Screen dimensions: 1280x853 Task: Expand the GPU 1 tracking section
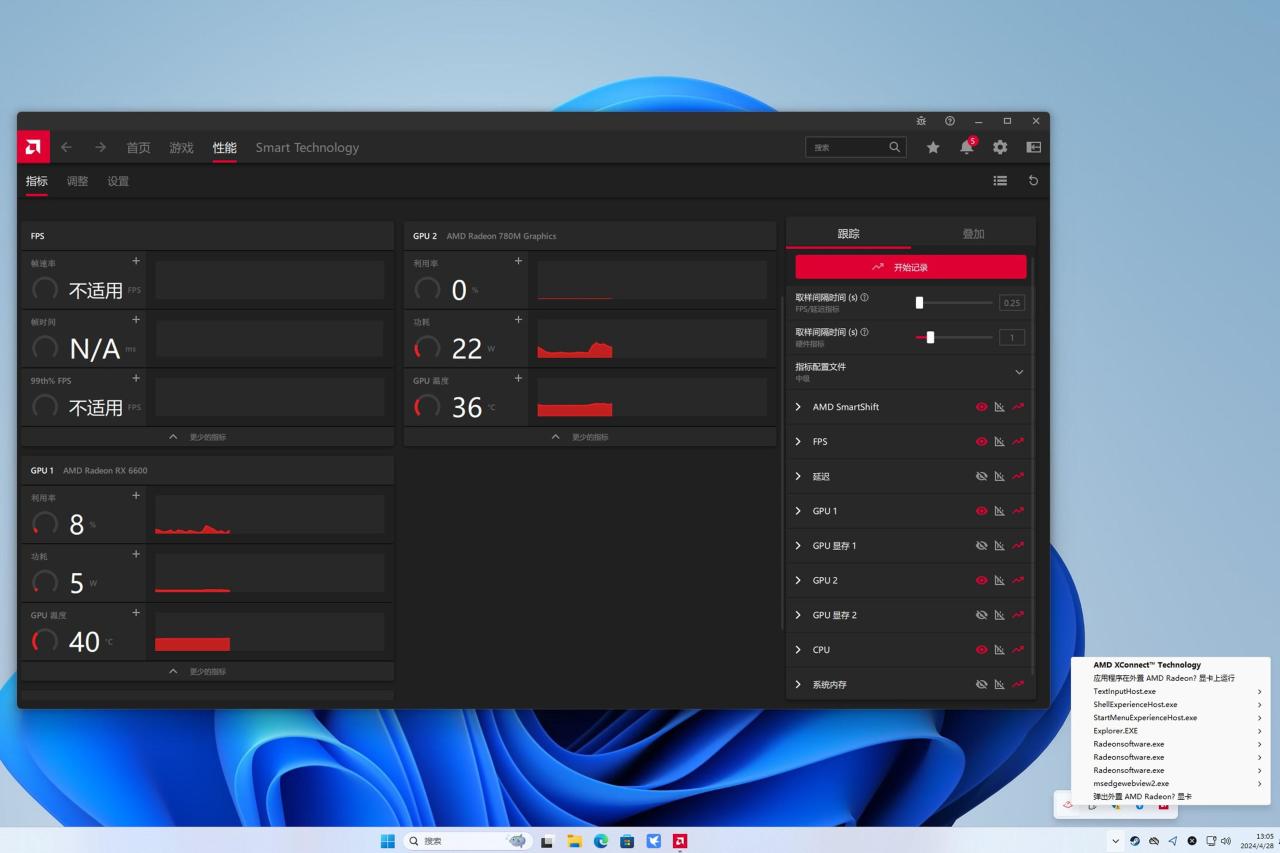point(798,511)
